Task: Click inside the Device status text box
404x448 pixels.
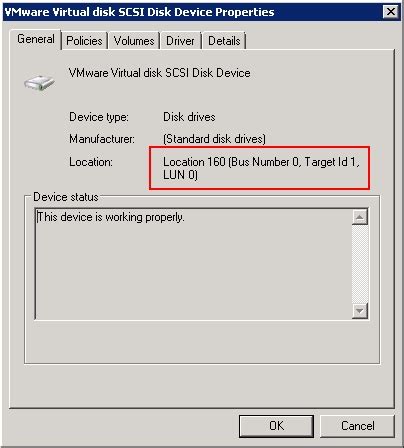Action: (193, 264)
